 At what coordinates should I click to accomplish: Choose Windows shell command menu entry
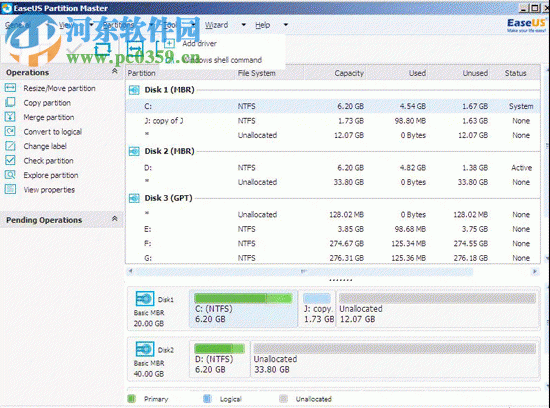point(222,60)
